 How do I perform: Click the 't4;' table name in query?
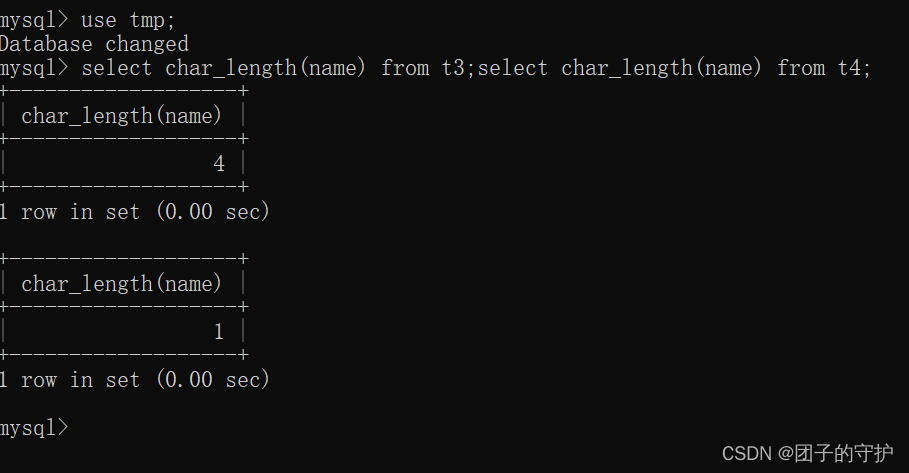(854, 68)
